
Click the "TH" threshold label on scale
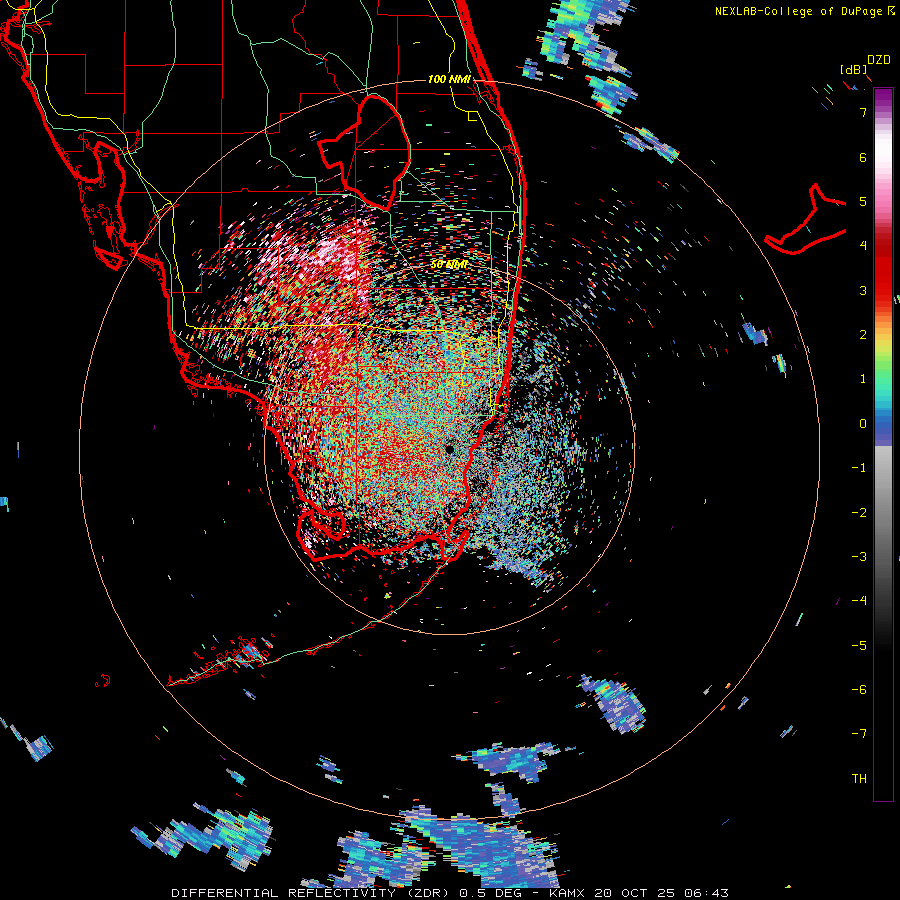click(859, 779)
